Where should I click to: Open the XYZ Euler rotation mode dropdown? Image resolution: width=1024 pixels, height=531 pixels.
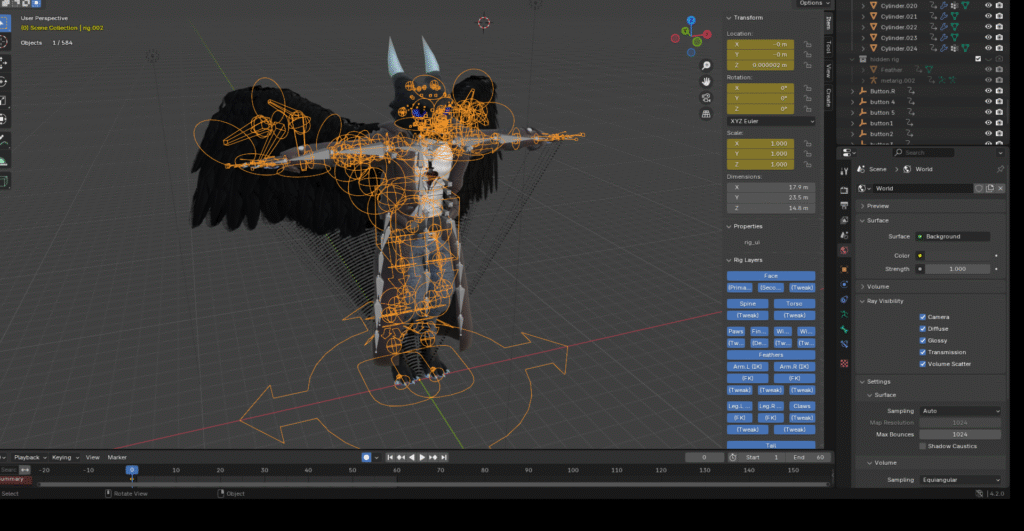click(770, 121)
